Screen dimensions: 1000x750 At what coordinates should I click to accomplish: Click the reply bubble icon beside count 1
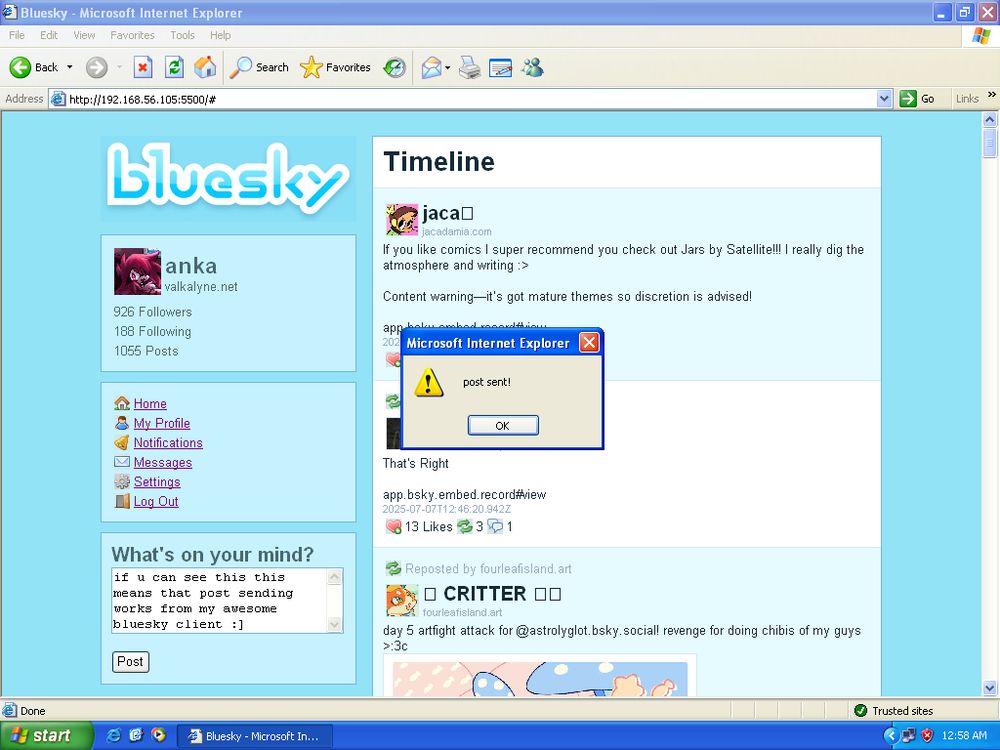click(x=495, y=527)
